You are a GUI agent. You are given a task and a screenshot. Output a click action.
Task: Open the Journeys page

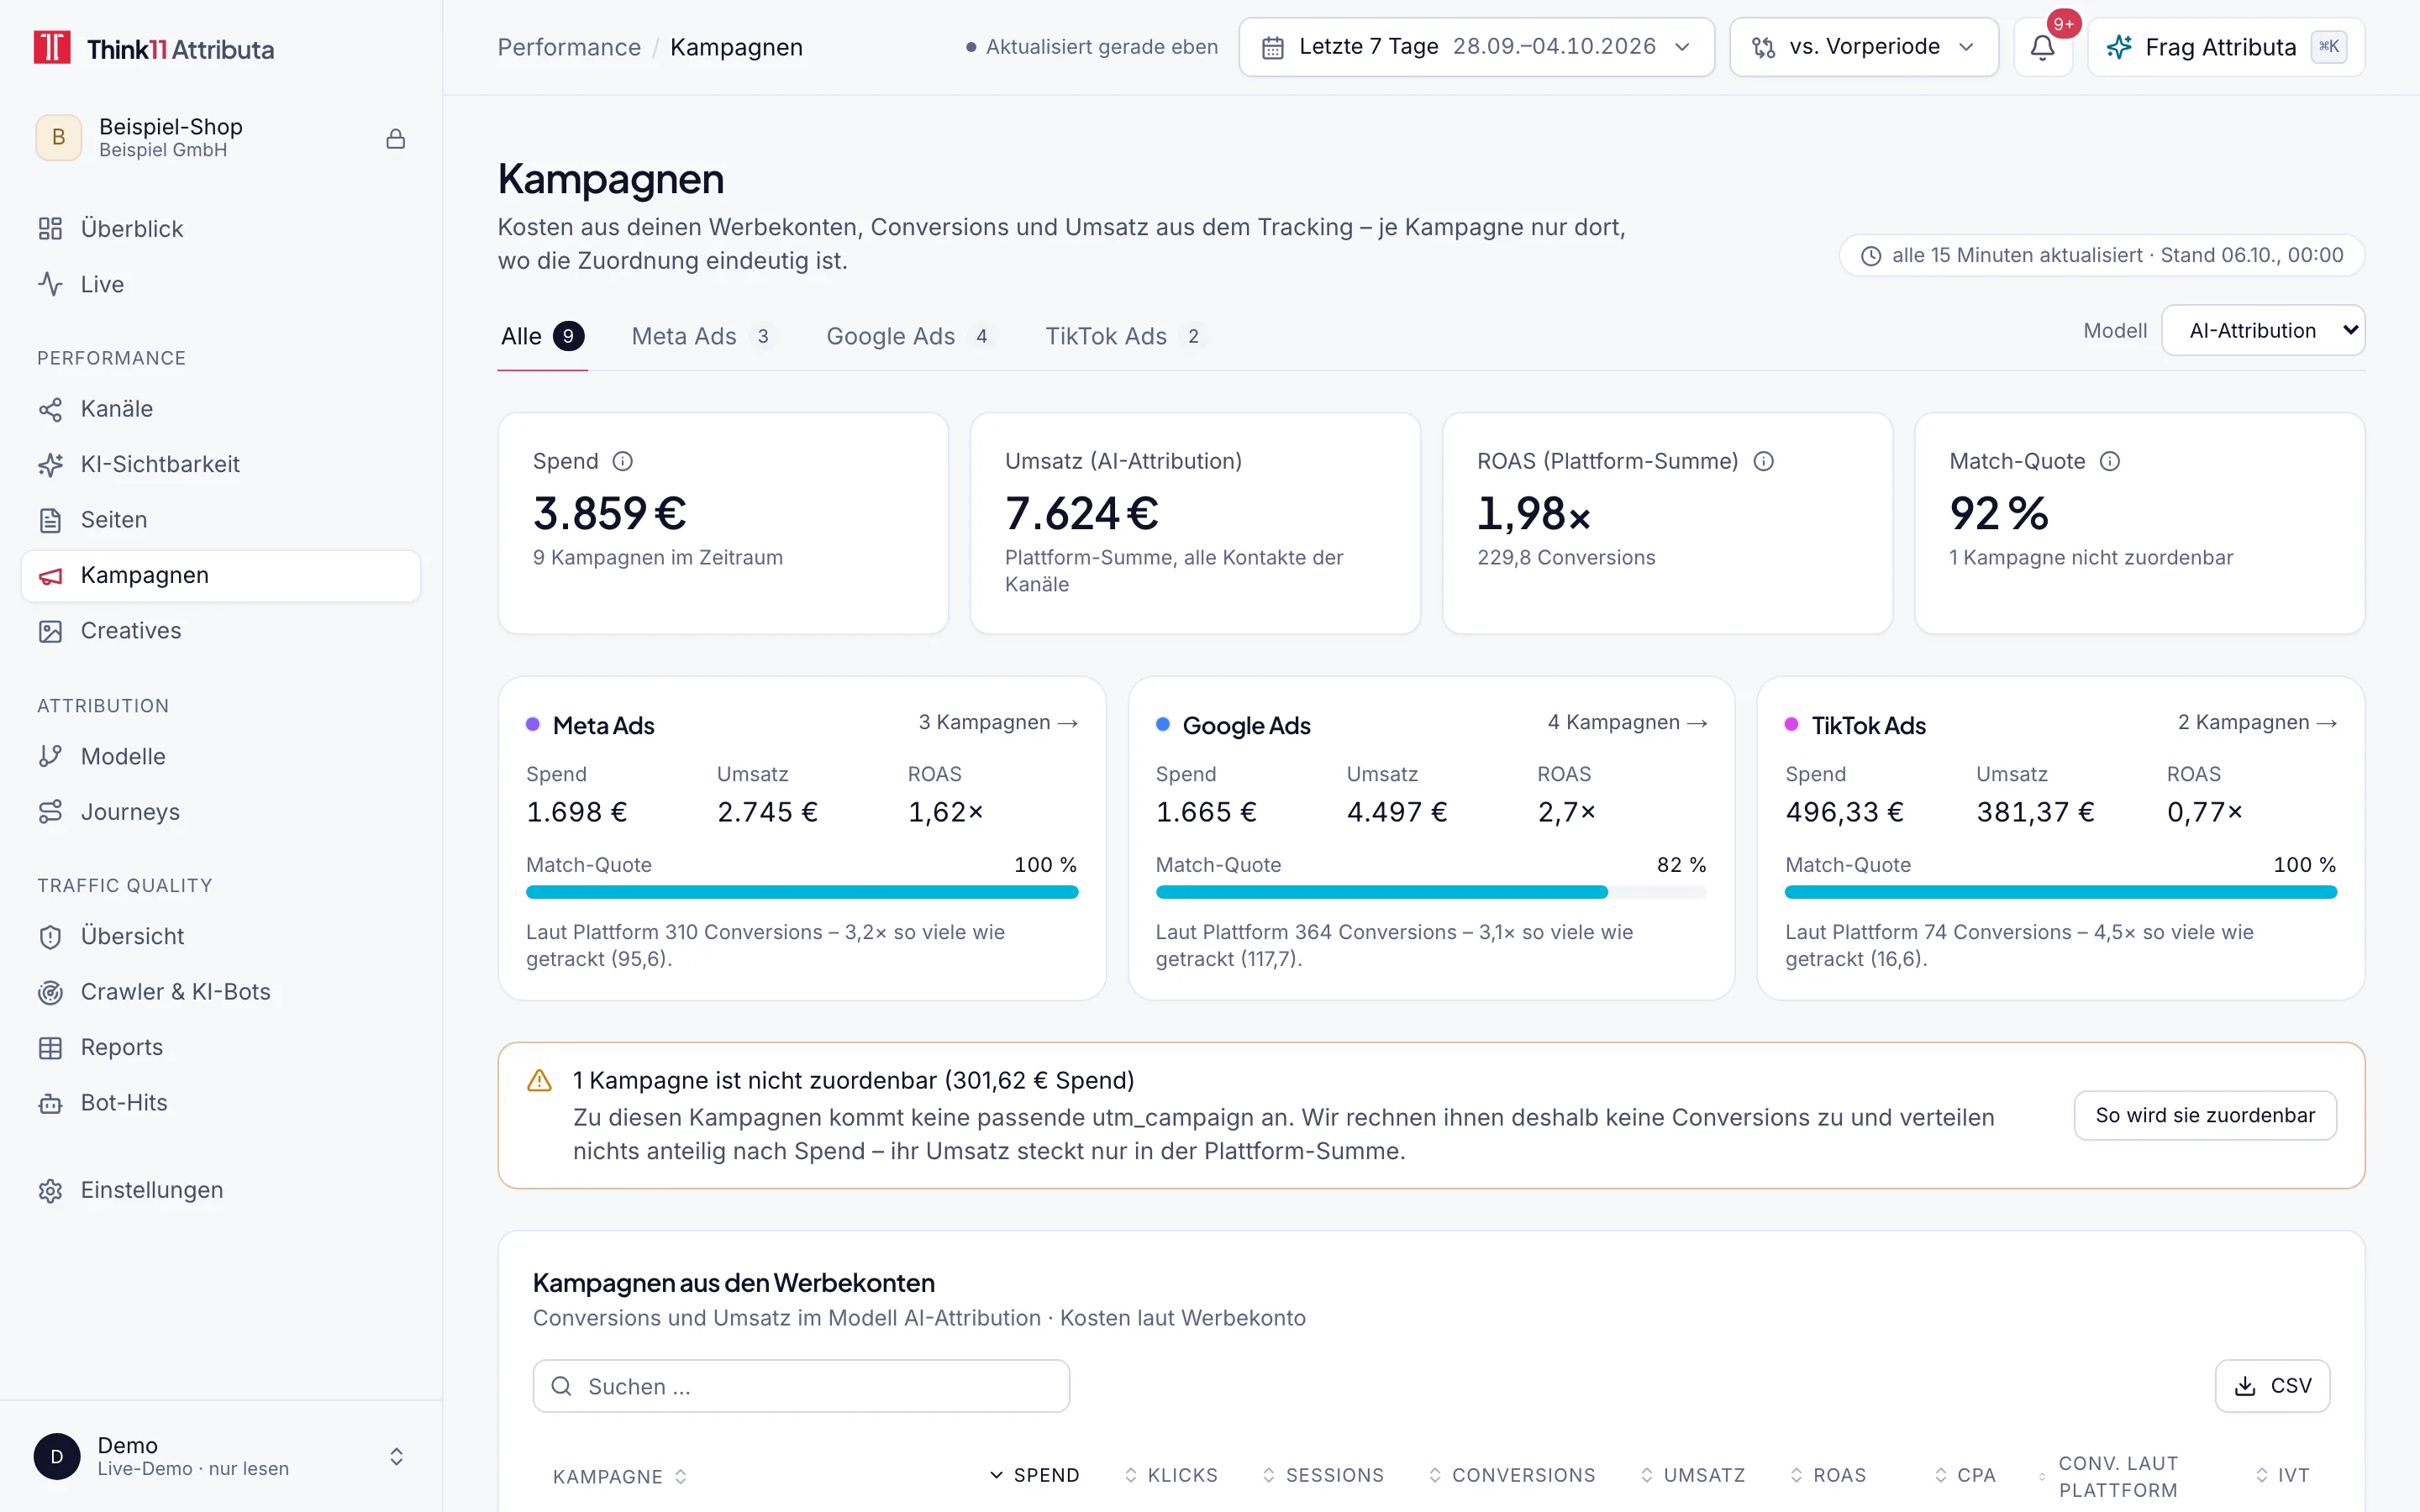220,812
